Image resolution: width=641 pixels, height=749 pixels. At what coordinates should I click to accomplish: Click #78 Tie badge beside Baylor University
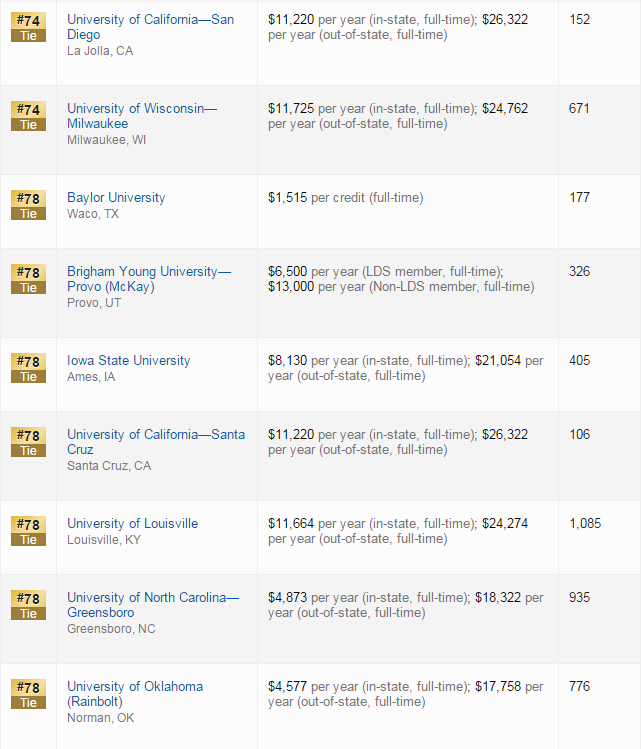tap(28, 205)
